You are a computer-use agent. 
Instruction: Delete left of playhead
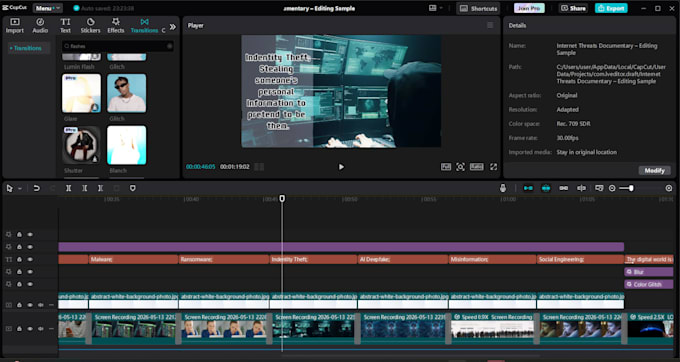point(85,188)
